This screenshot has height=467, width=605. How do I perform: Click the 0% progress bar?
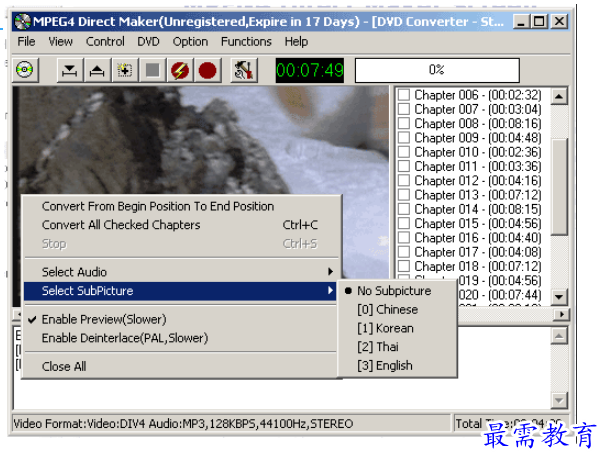(x=437, y=70)
